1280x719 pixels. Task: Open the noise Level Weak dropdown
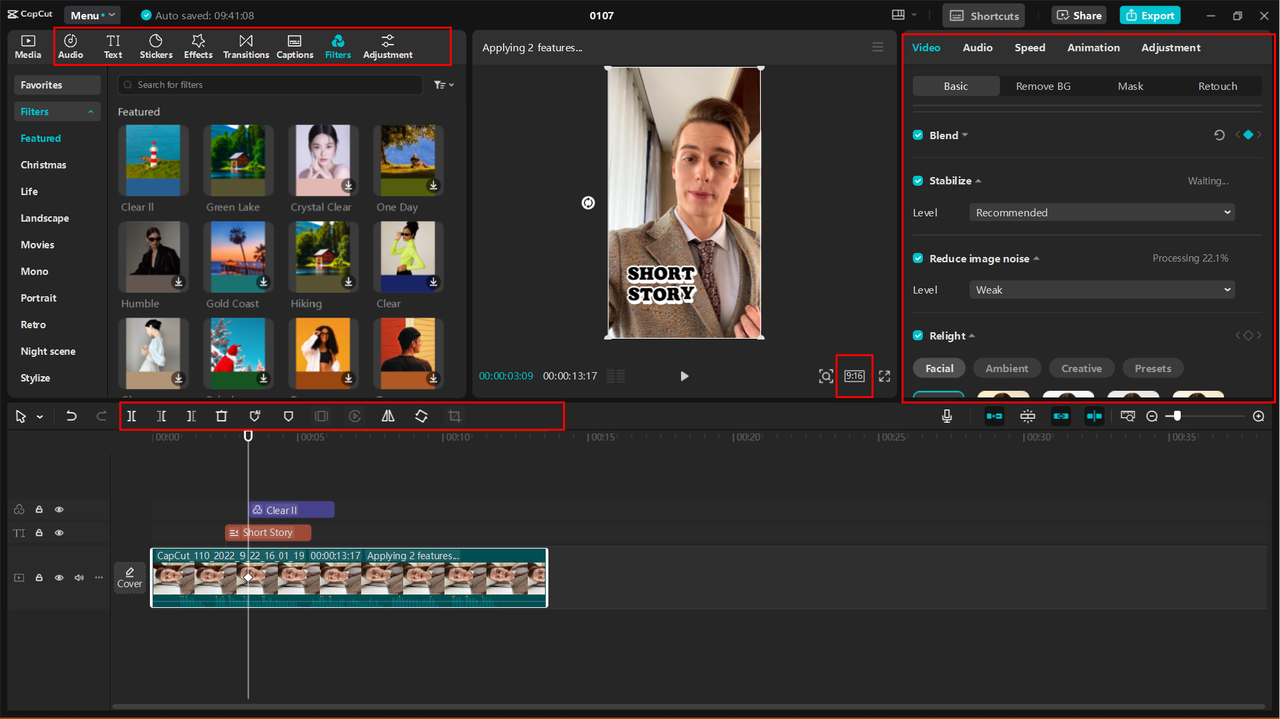(1102, 289)
